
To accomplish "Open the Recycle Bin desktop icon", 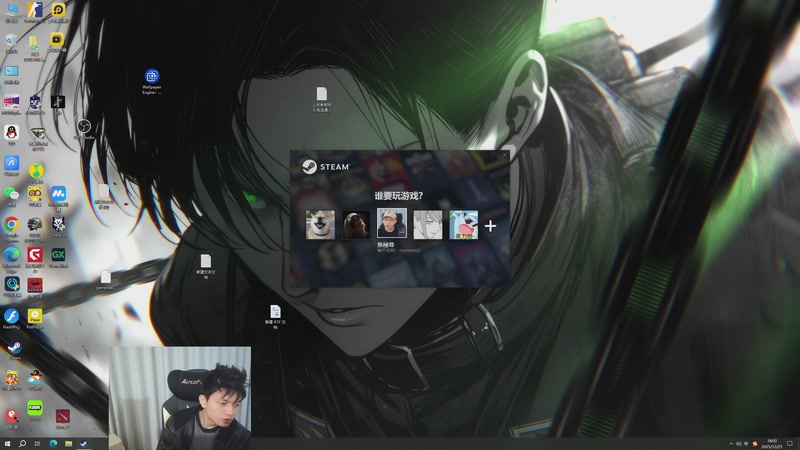I will click(11, 44).
